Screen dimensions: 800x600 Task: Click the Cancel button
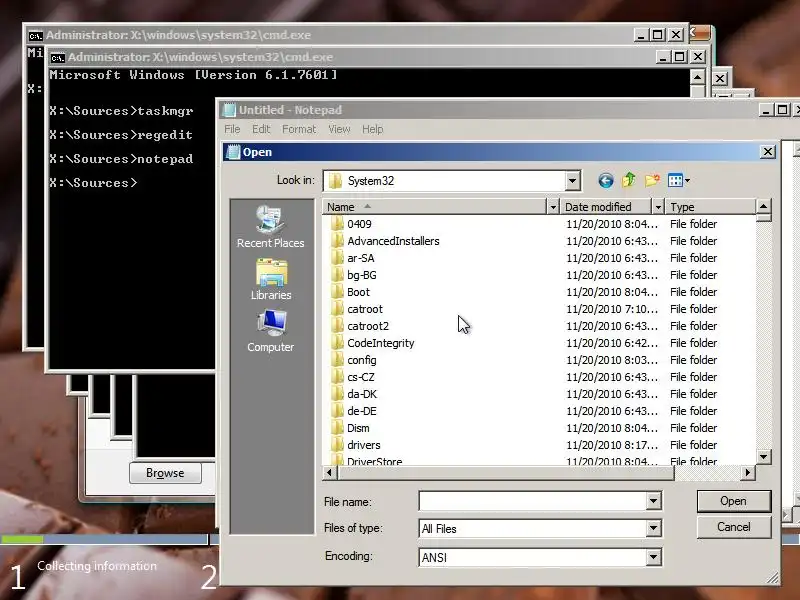[x=734, y=527]
